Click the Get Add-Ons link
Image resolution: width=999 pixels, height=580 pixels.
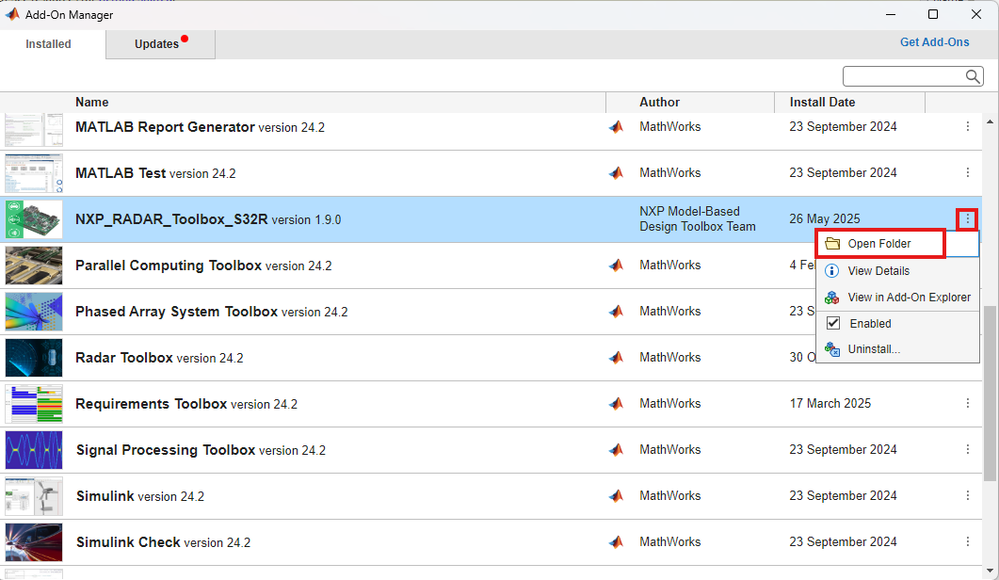coord(934,43)
